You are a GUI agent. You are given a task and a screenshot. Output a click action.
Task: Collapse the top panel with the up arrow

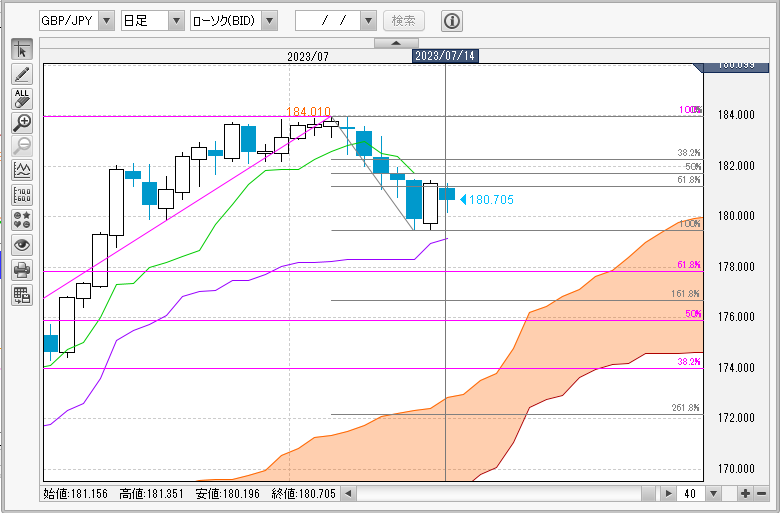click(x=396, y=43)
